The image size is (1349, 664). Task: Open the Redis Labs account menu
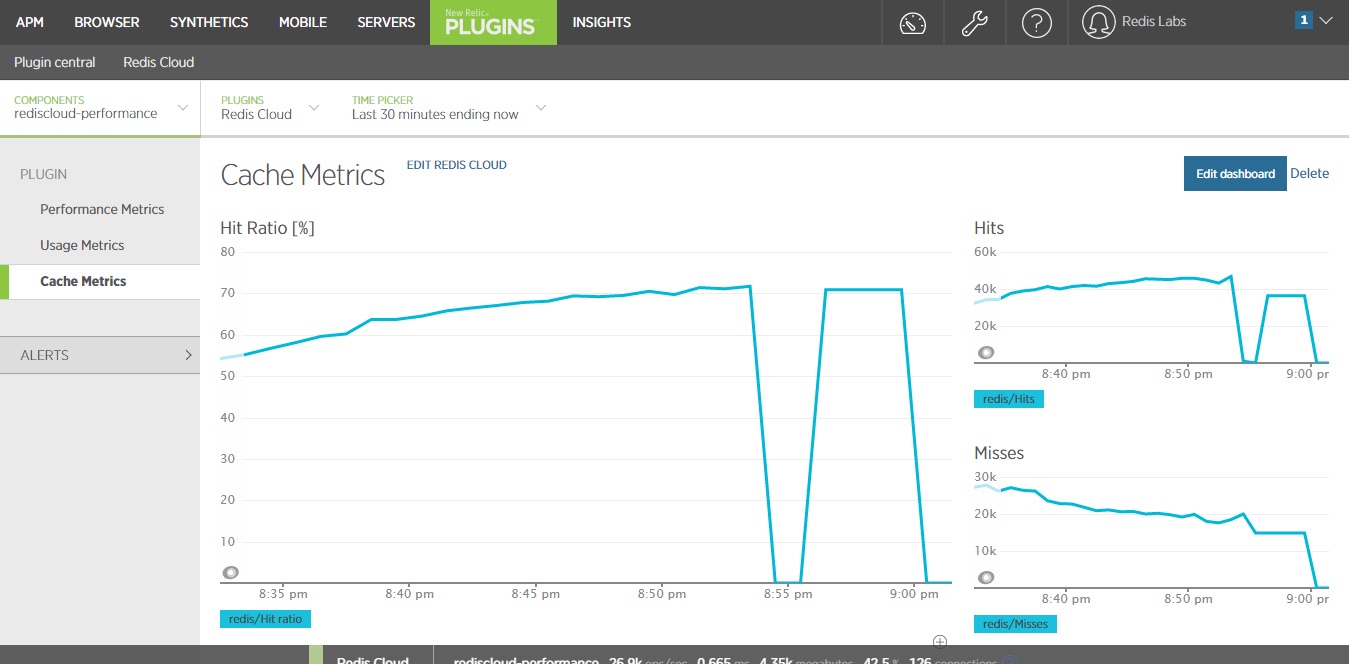[x=1154, y=21]
